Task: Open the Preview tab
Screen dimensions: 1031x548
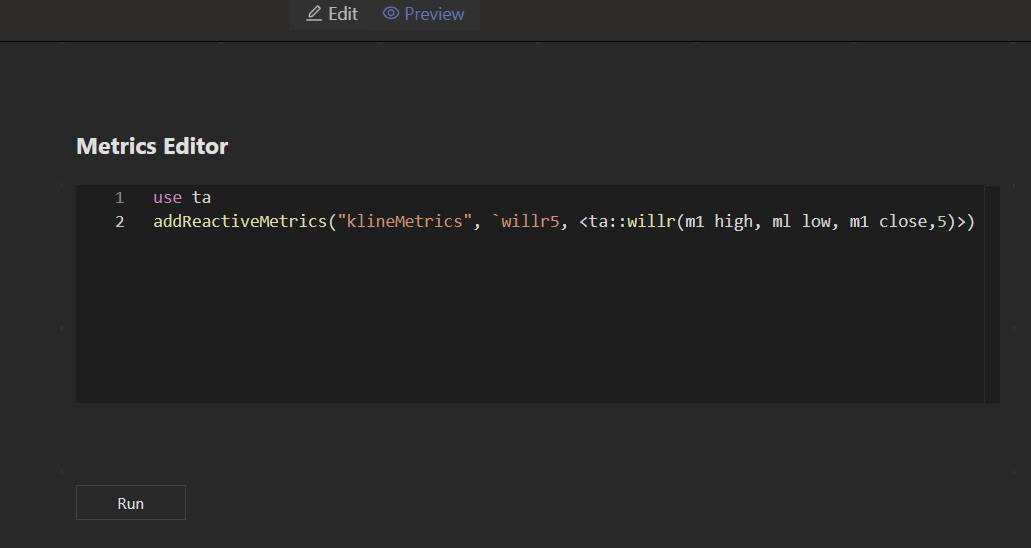Action: [x=424, y=14]
